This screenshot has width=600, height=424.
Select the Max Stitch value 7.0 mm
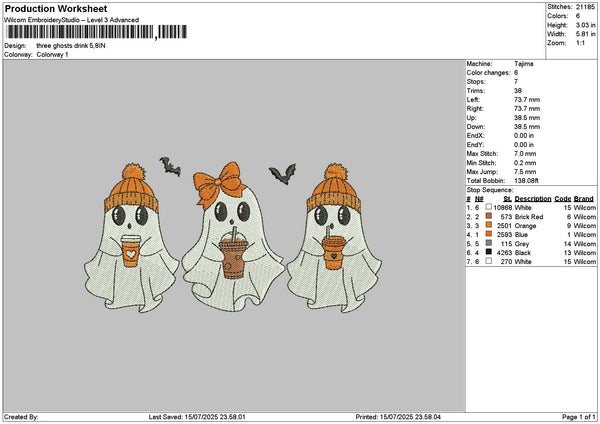pos(525,153)
